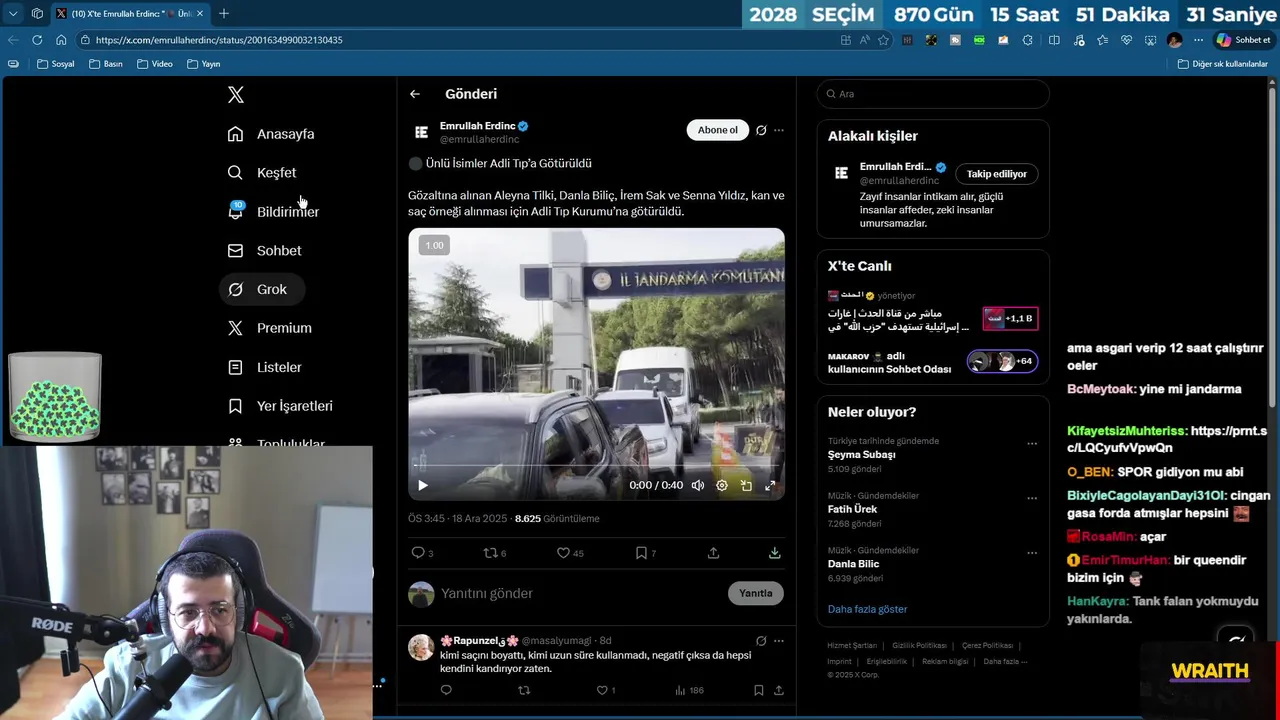Open the browser profile avatar

tap(1175, 40)
